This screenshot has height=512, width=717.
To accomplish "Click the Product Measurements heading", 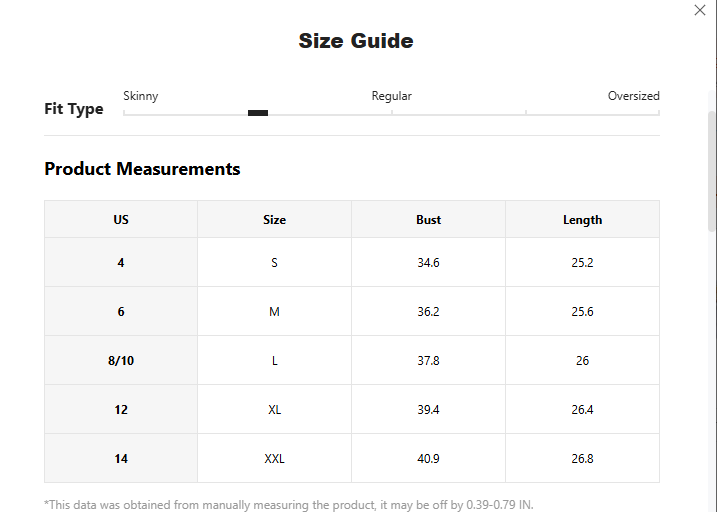I will point(142,169).
